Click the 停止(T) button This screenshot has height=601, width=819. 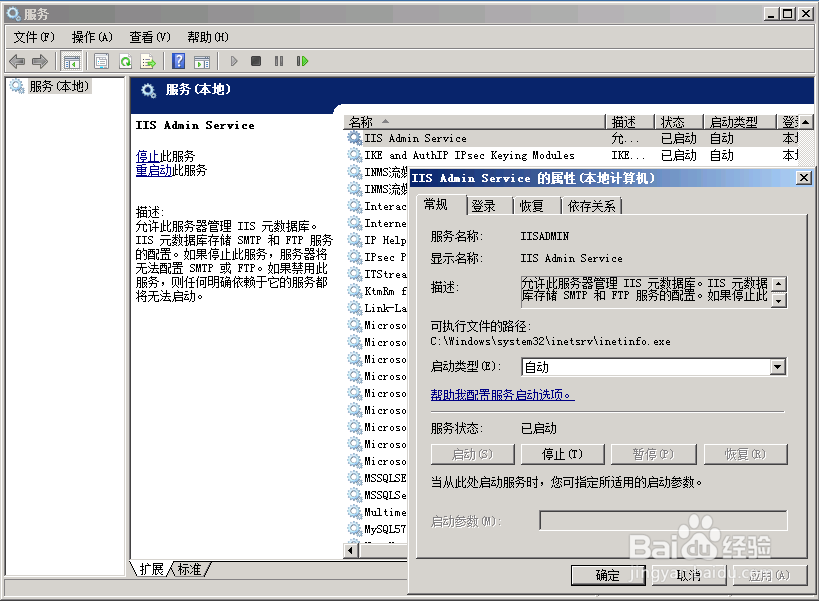[x=562, y=454]
